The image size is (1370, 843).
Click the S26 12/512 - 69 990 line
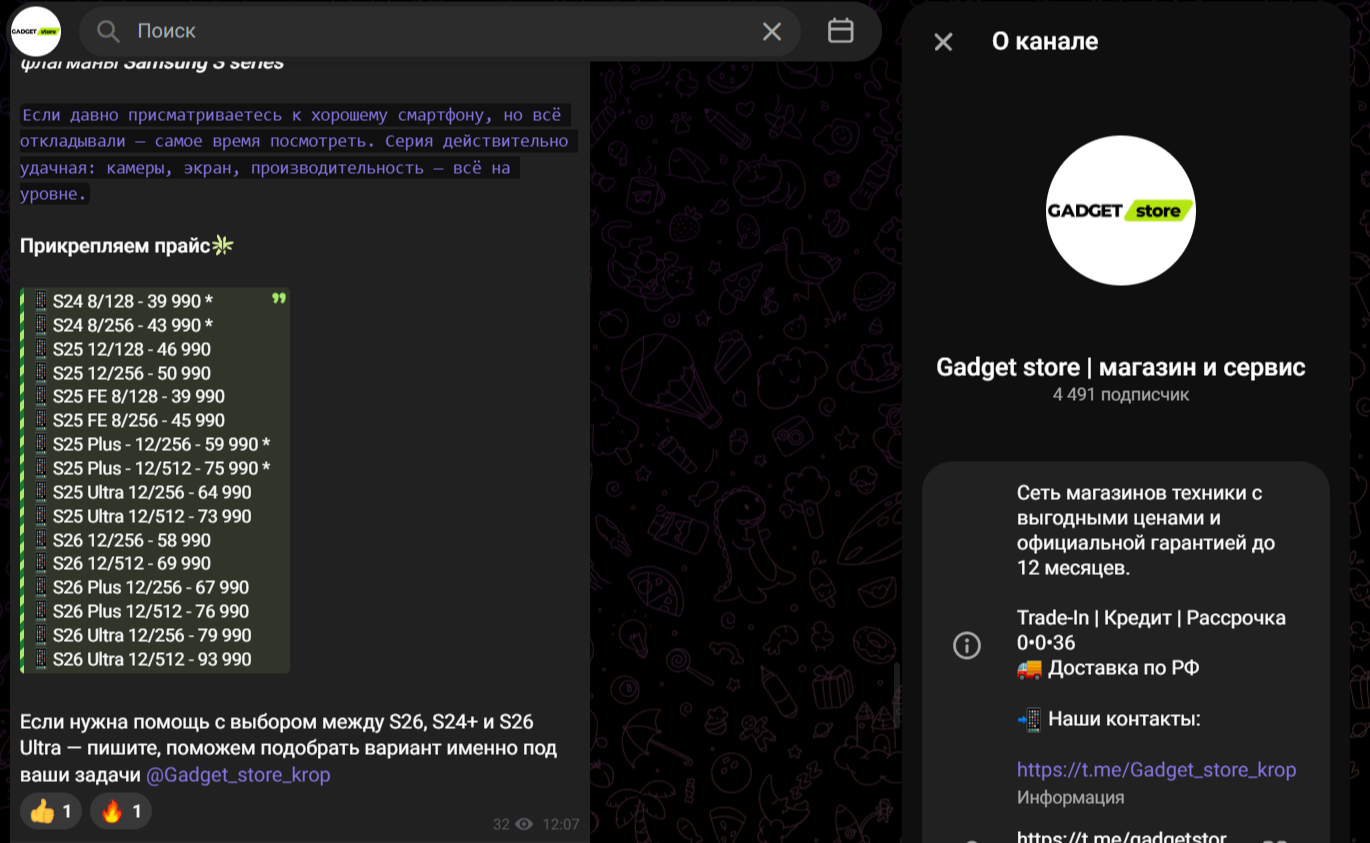(122, 563)
